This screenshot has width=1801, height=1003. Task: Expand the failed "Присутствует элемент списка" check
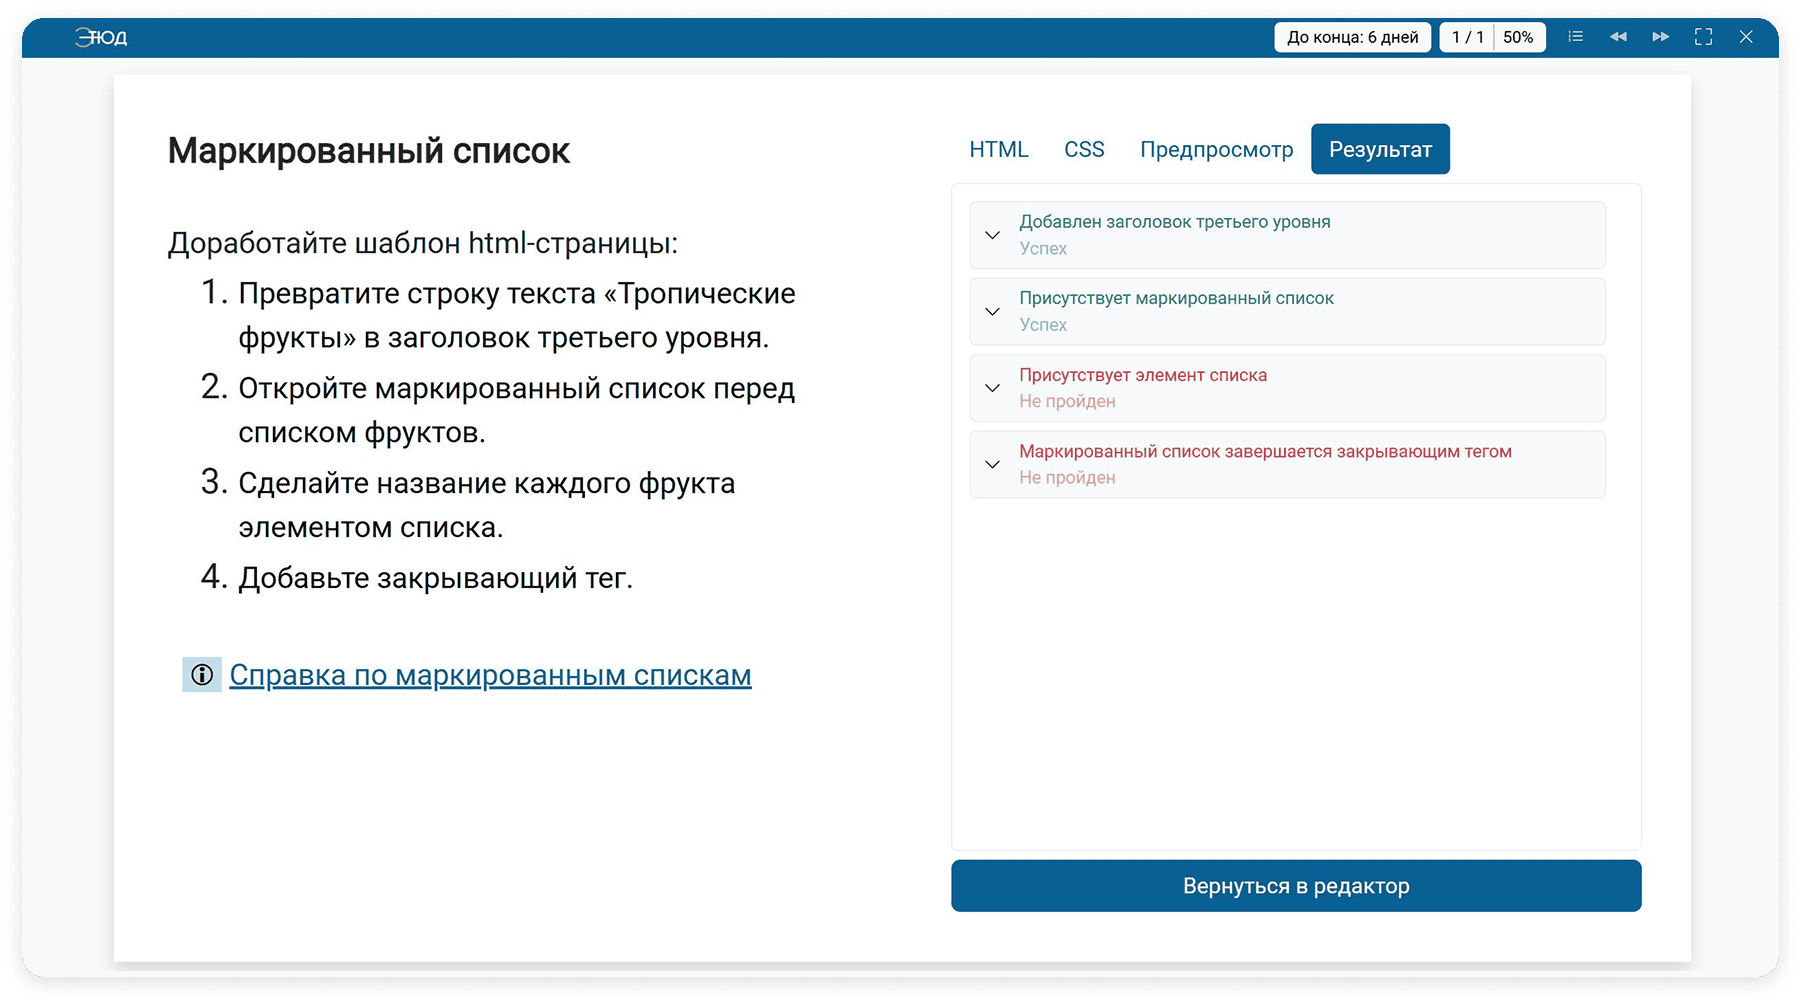pos(992,388)
